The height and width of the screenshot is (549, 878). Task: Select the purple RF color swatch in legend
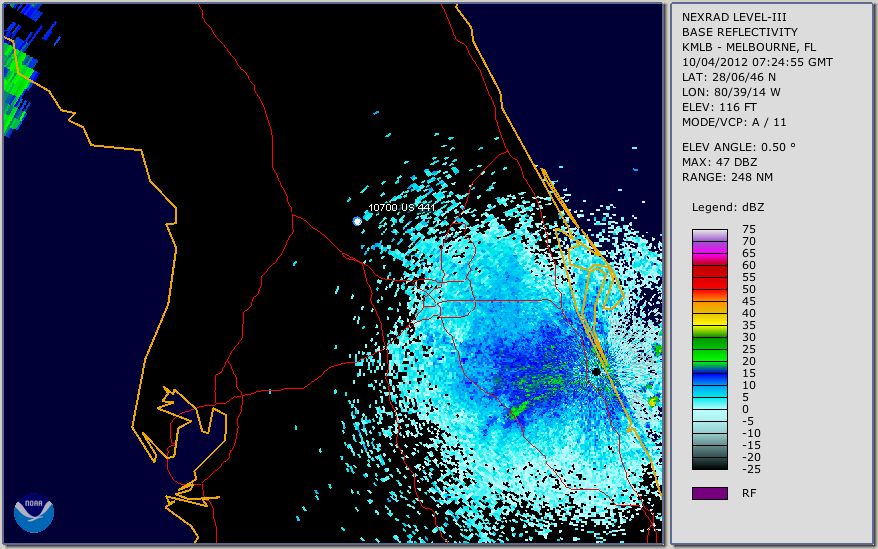click(x=709, y=493)
